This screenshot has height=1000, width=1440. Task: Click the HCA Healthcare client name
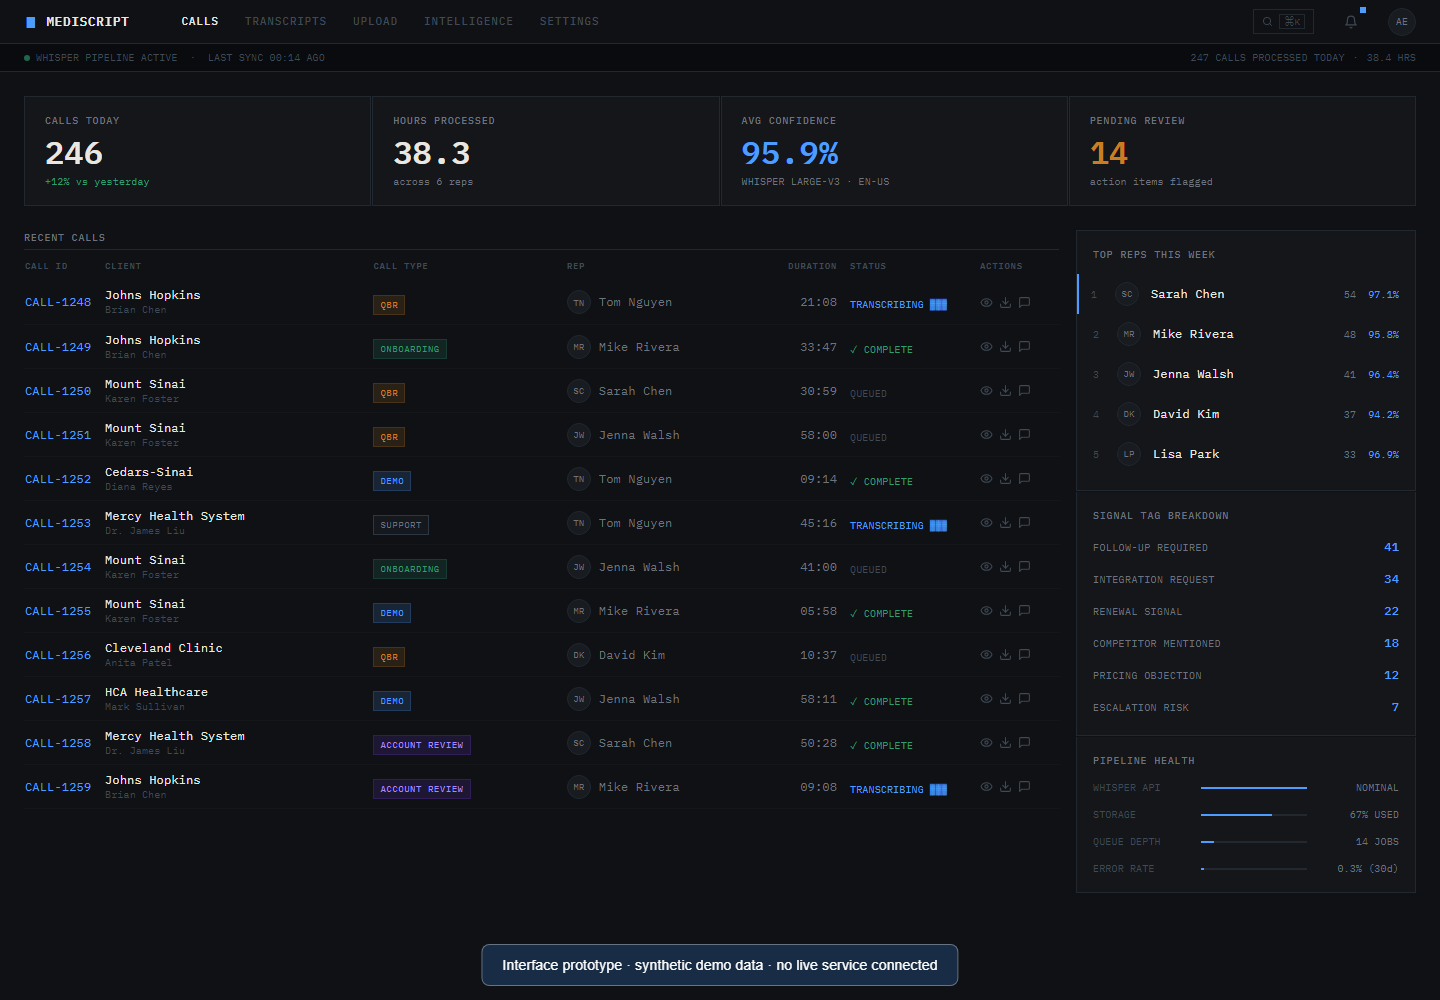pos(157,692)
